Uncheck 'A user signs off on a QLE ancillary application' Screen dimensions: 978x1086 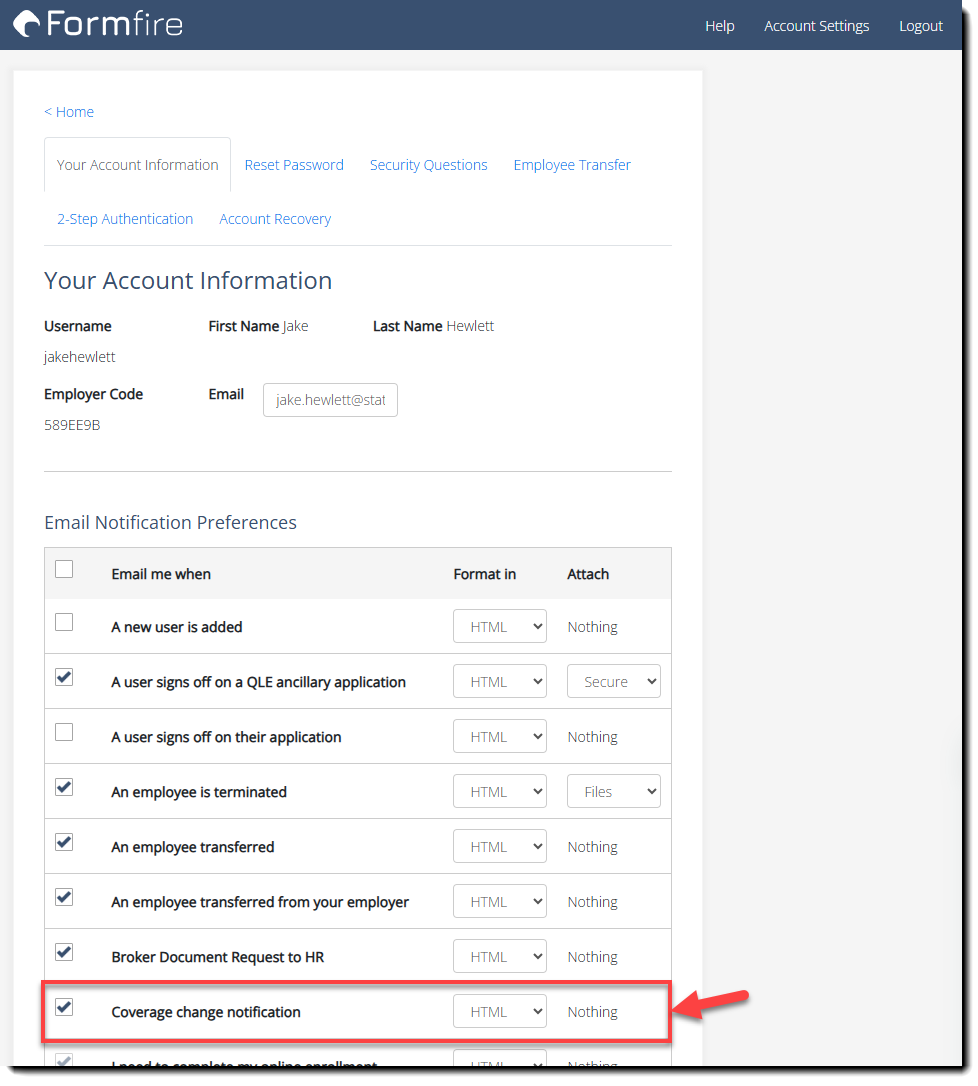63,676
